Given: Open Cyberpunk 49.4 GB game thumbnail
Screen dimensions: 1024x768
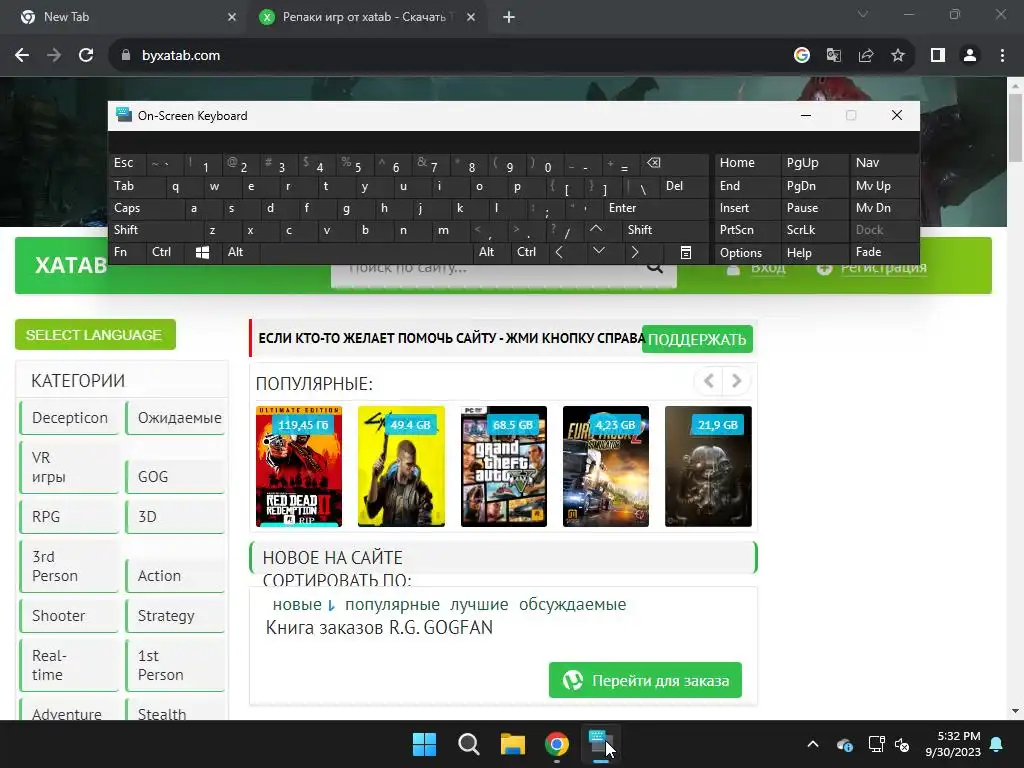Looking at the screenshot, I should point(402,466).
